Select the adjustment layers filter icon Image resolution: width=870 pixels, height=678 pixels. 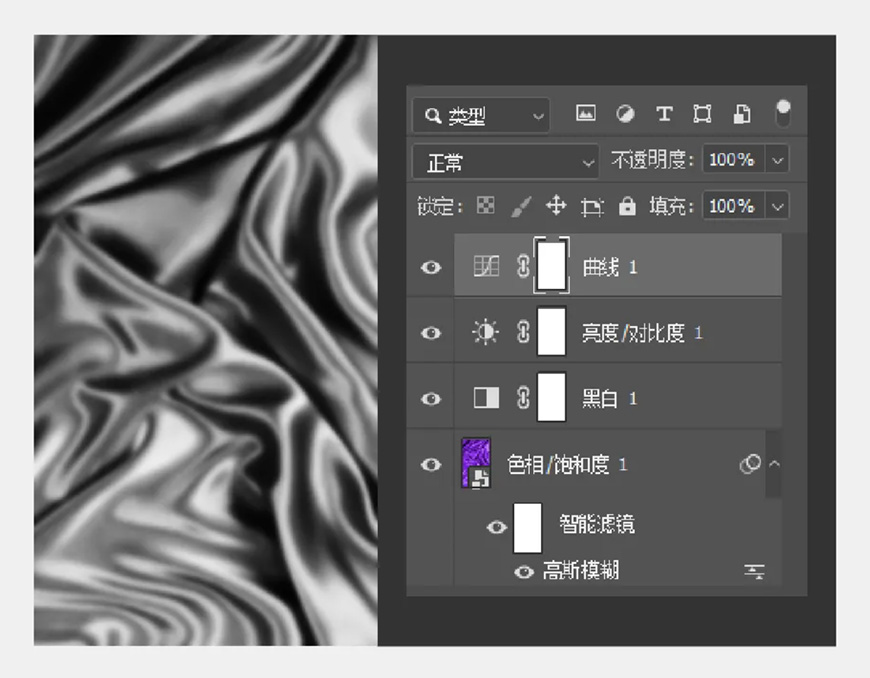626,113
